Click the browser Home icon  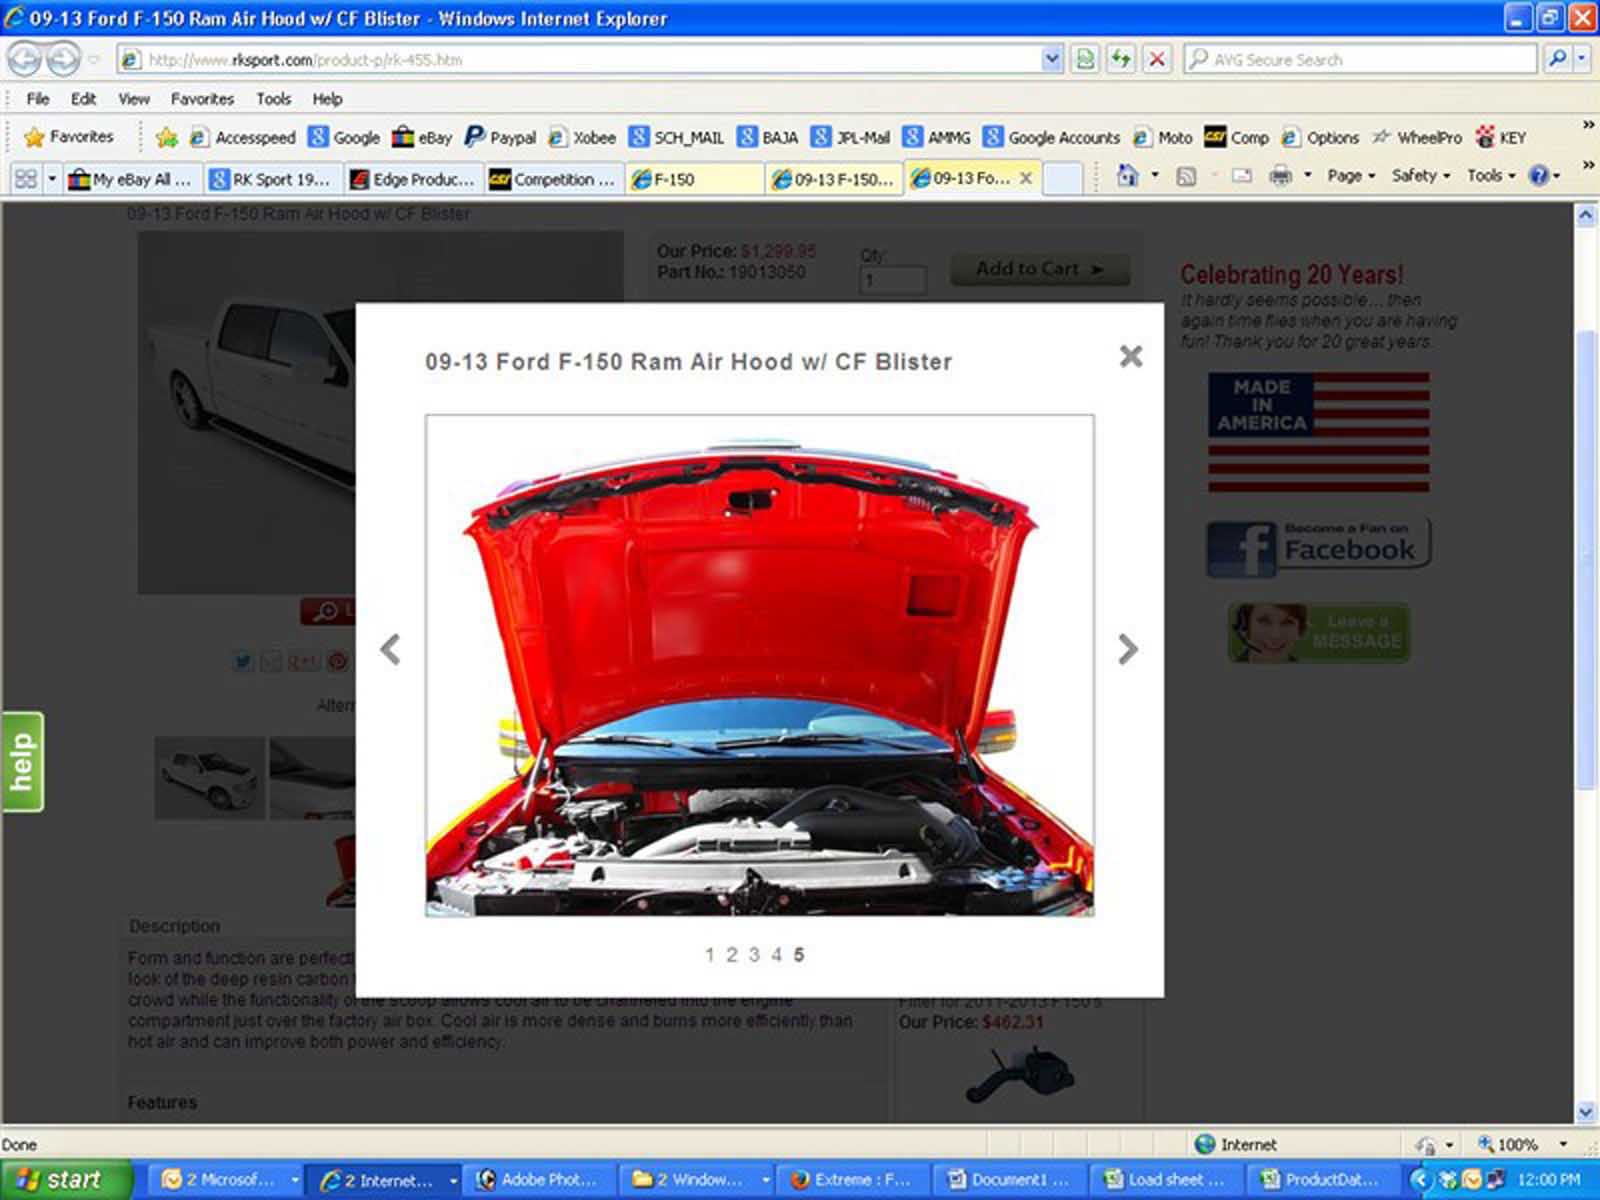(1127, 176)
